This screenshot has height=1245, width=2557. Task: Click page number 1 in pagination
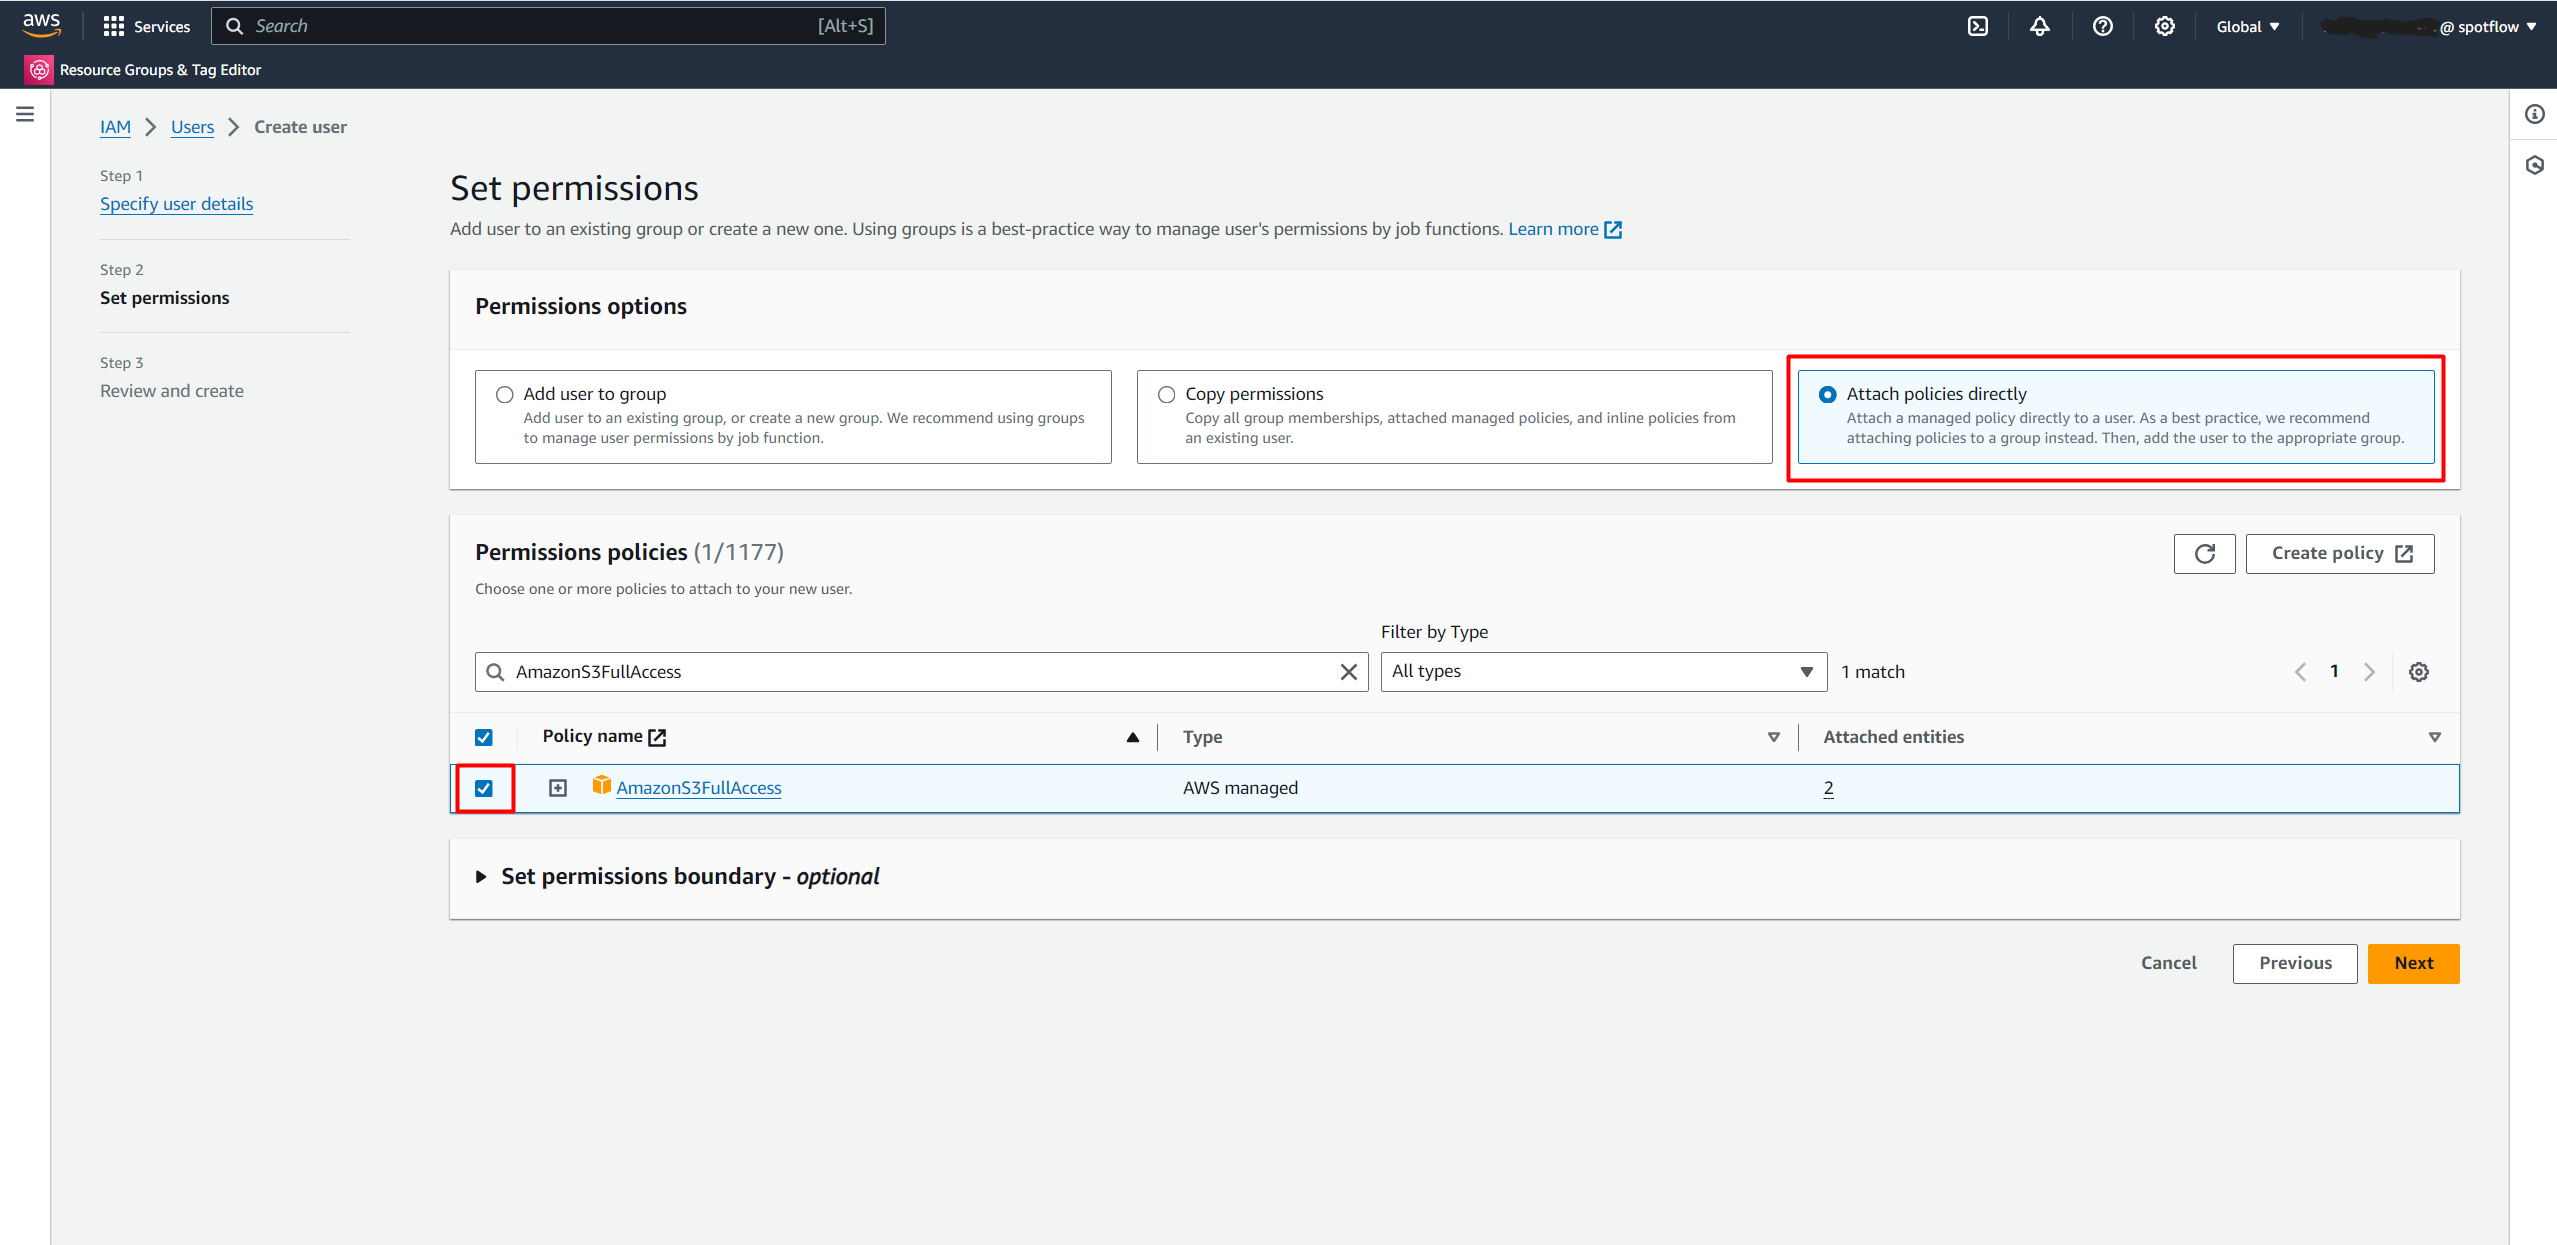2334,671
